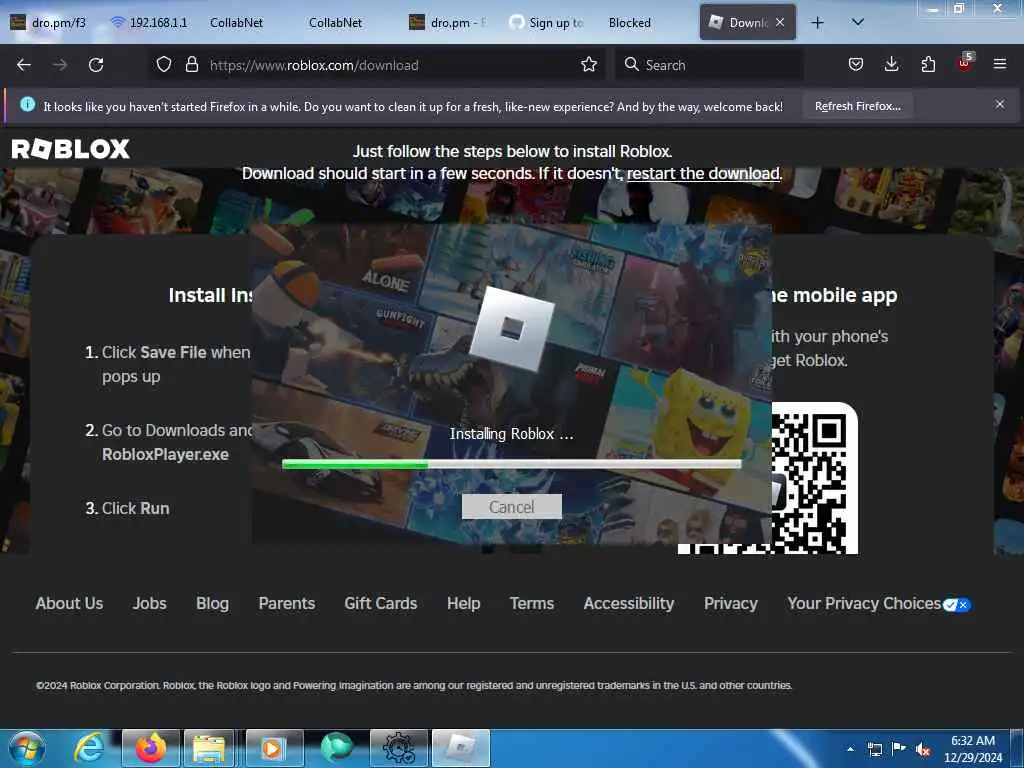Open the Accessibility footer link
Screen dimensions: 1024x768
coord(629,603)
